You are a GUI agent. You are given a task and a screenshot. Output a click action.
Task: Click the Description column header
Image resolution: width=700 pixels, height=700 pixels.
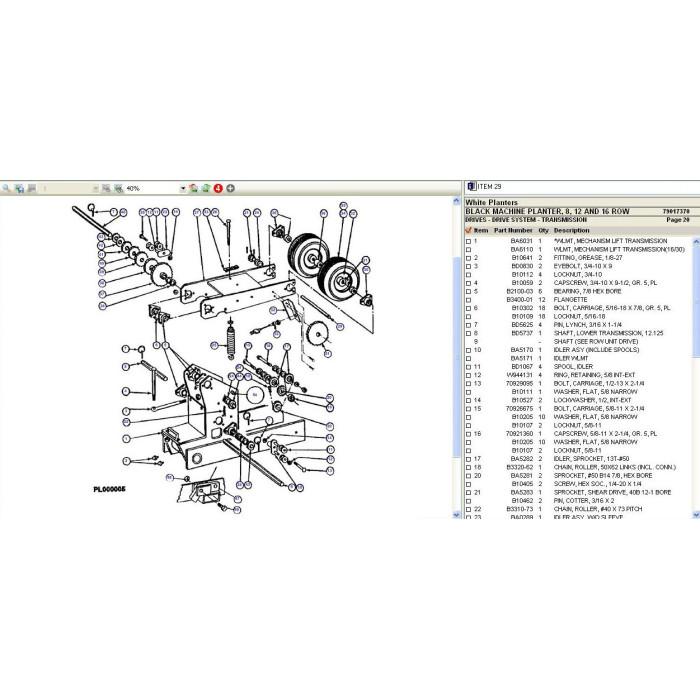pos(571,230)
